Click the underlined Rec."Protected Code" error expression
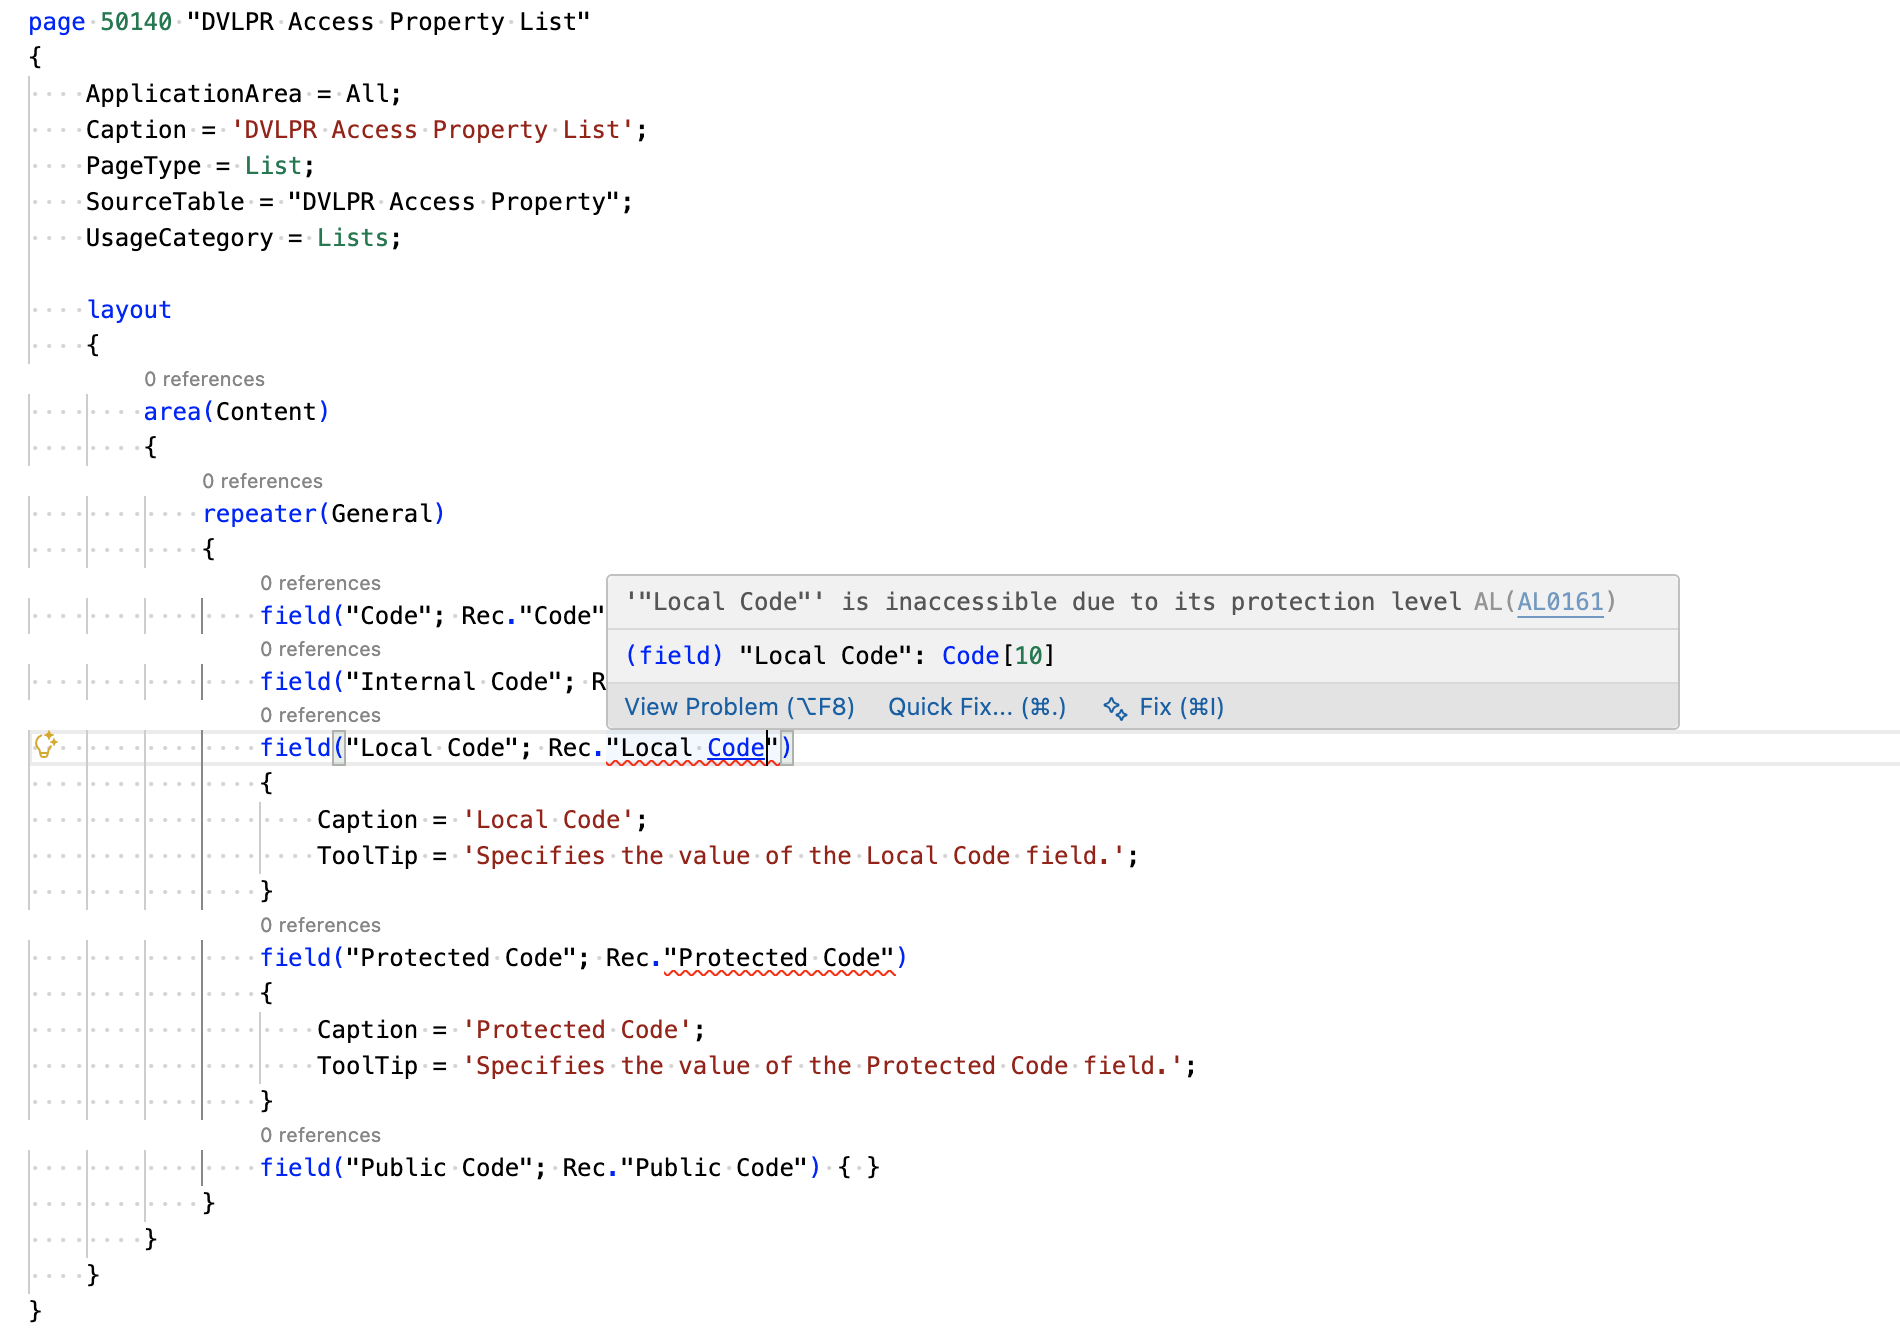1900x1332 pixels. tap(780, 958)
